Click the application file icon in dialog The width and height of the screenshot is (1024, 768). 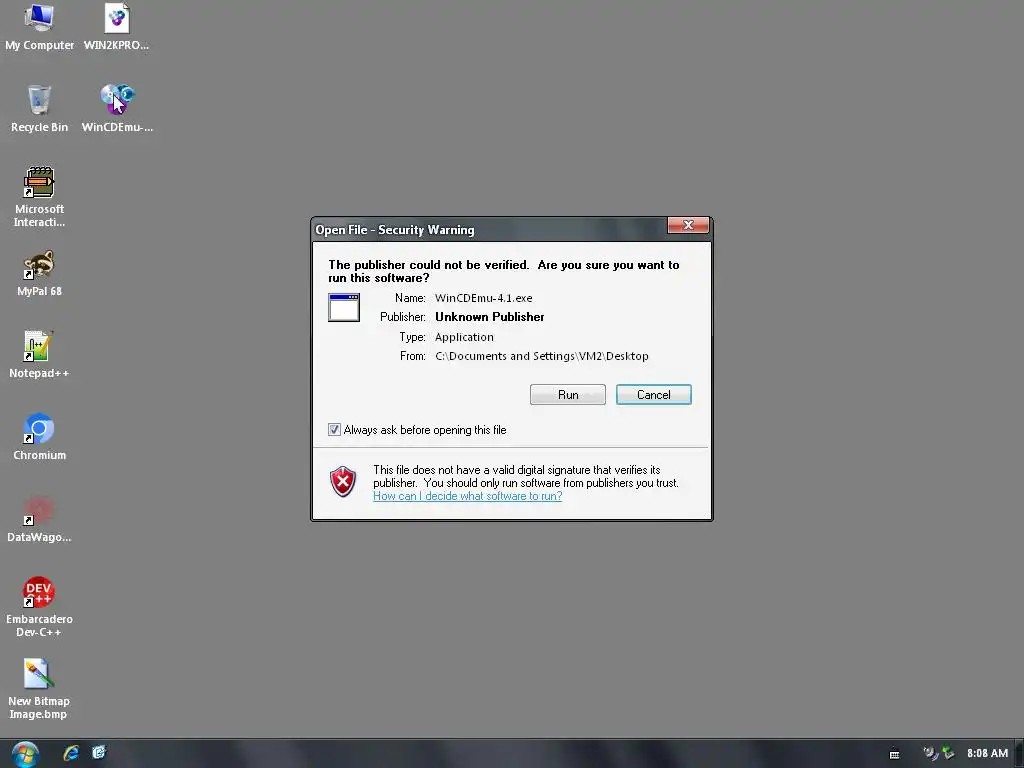[x=344, y=308]
